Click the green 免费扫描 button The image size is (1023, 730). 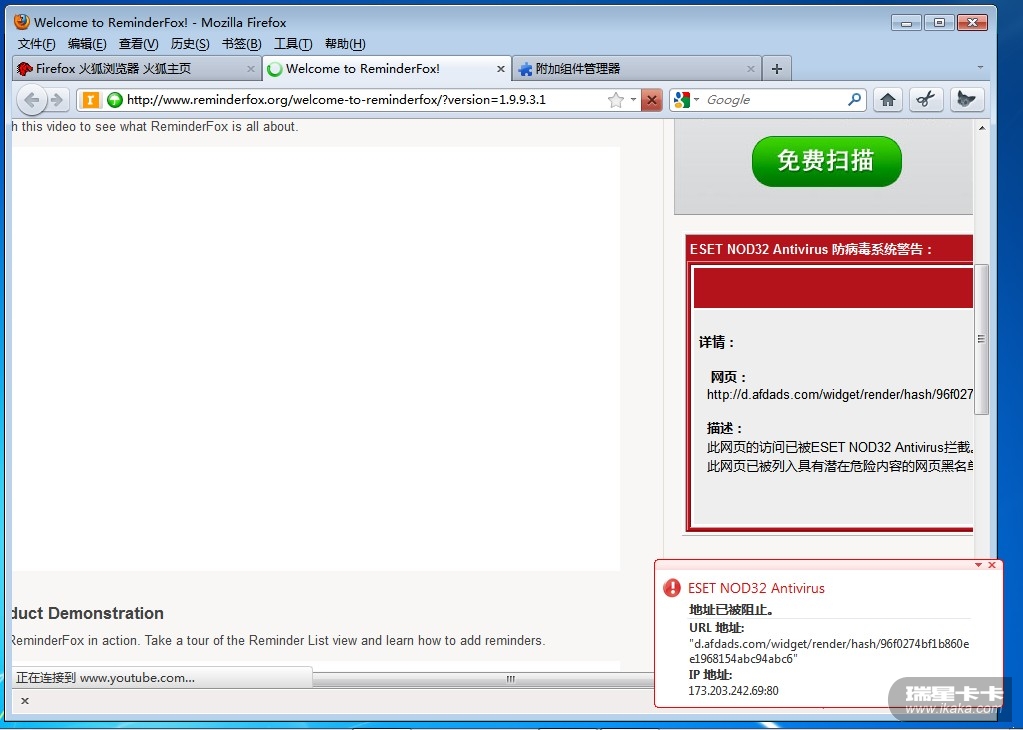click(827, 161)
